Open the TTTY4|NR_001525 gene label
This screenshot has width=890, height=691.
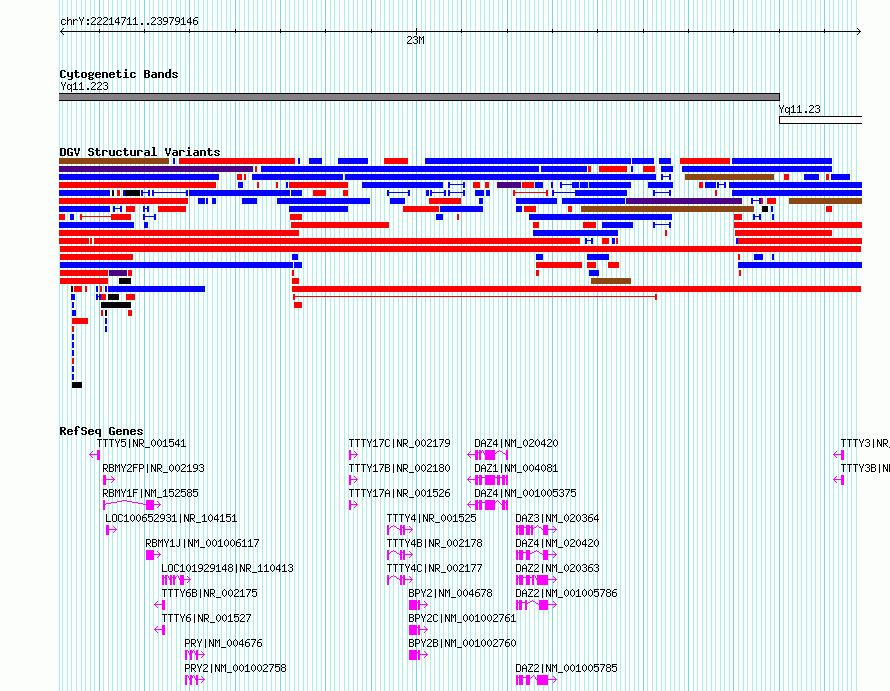pos(431,518)
